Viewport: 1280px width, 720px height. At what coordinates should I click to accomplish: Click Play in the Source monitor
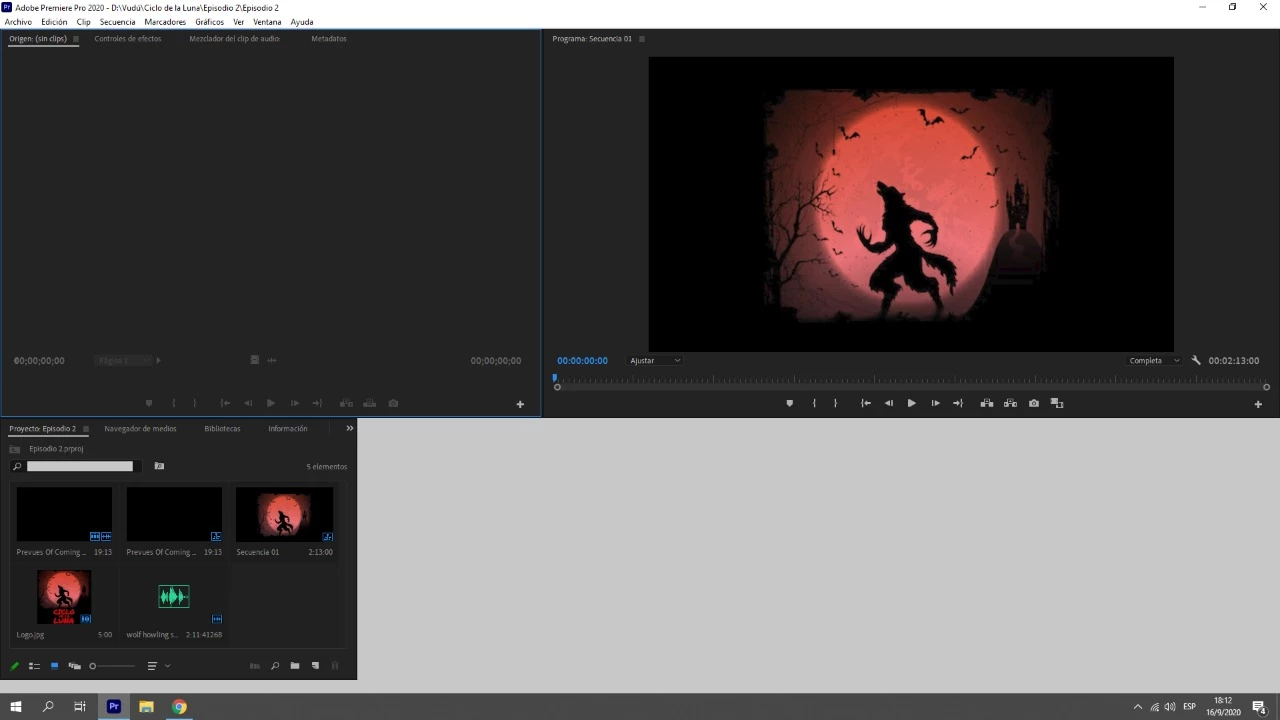(x=270, y=403)
